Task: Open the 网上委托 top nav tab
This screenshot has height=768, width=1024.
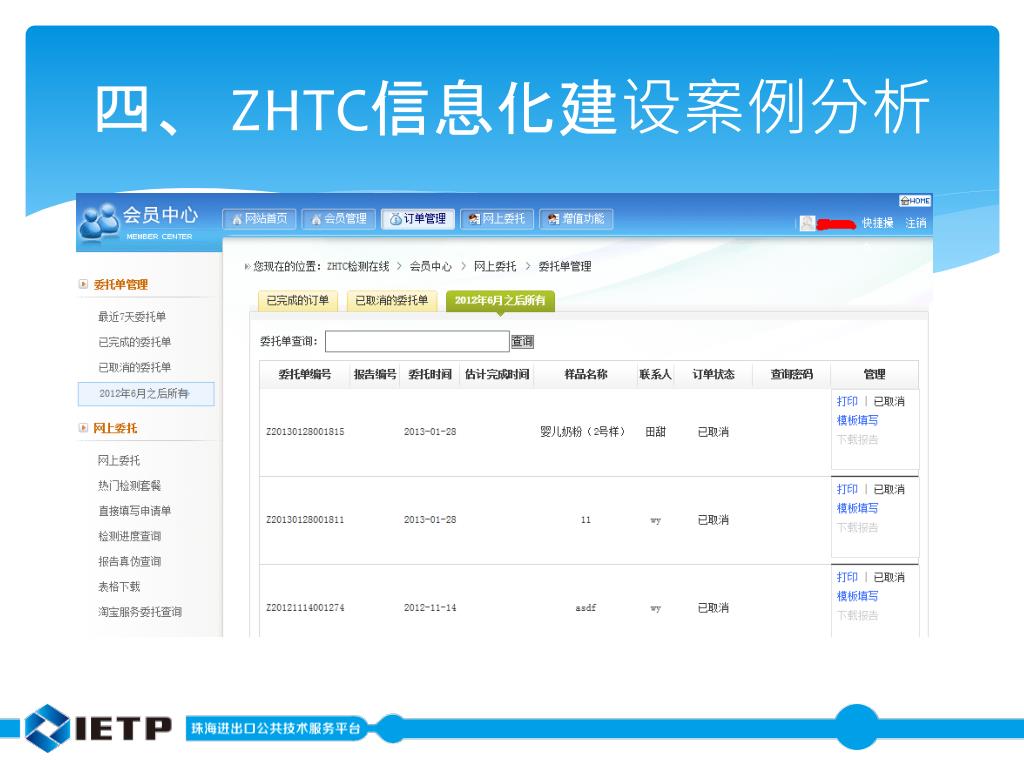Action: [498, 219]
